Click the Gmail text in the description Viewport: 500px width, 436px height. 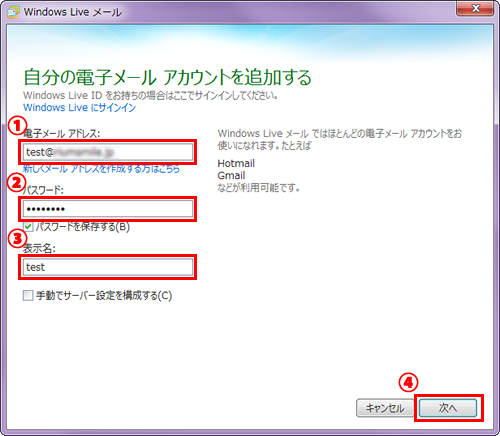231,175
